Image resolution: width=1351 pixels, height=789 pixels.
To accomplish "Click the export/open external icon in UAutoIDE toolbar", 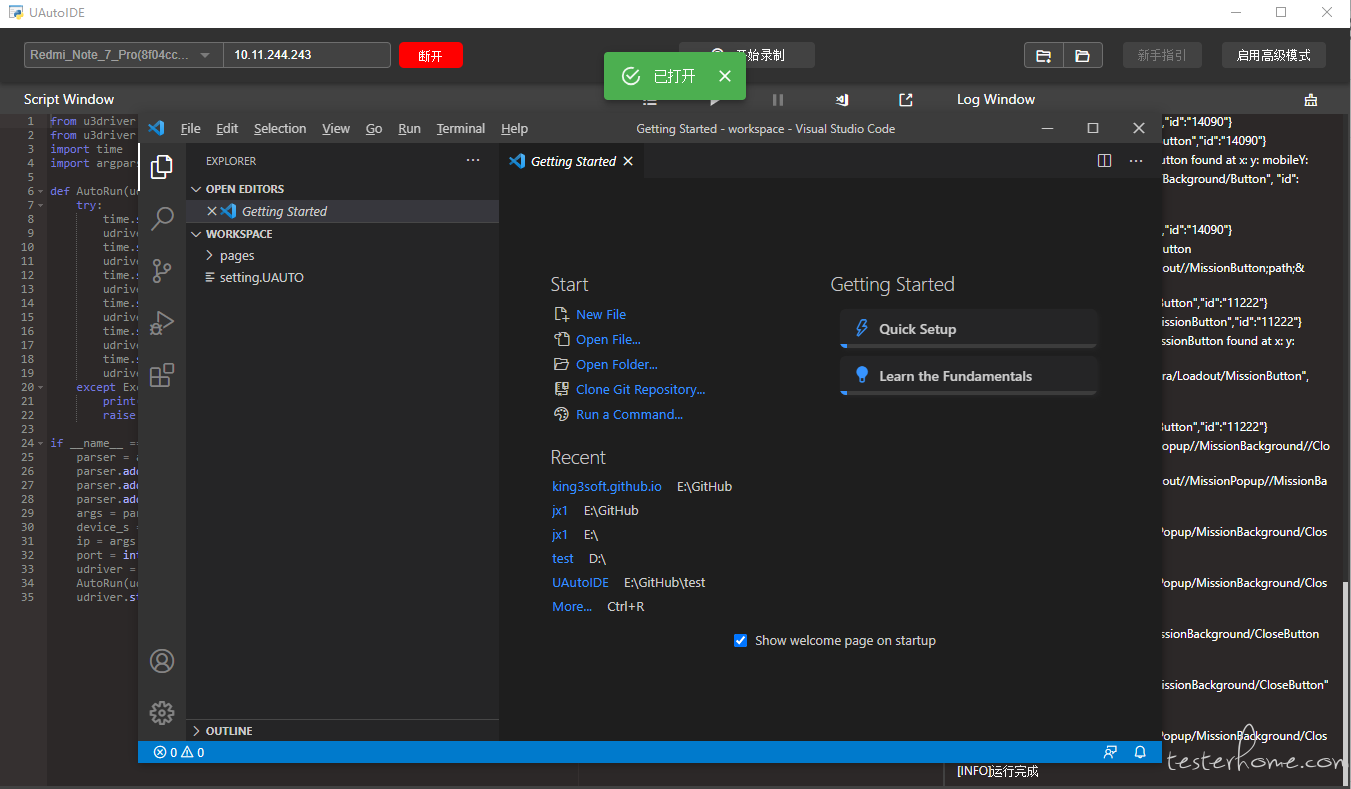I will point(906,99).
